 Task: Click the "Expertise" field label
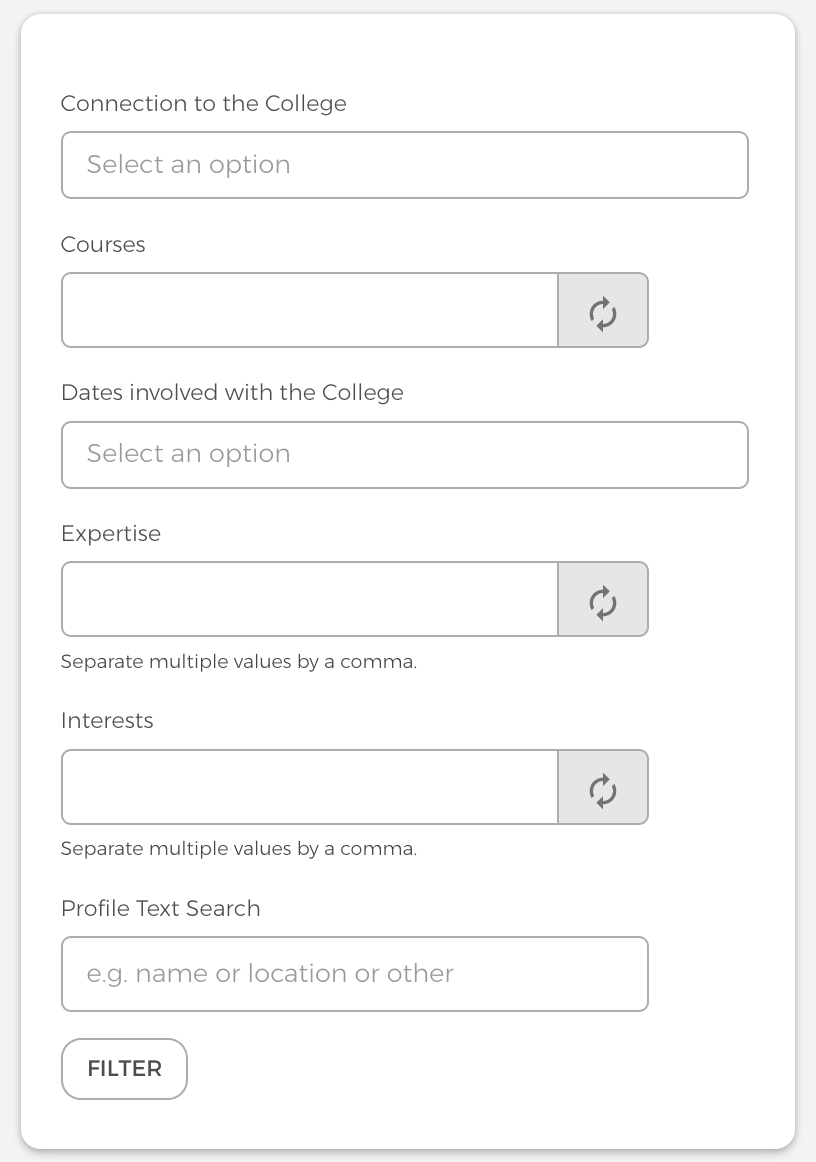coord(111,534)
